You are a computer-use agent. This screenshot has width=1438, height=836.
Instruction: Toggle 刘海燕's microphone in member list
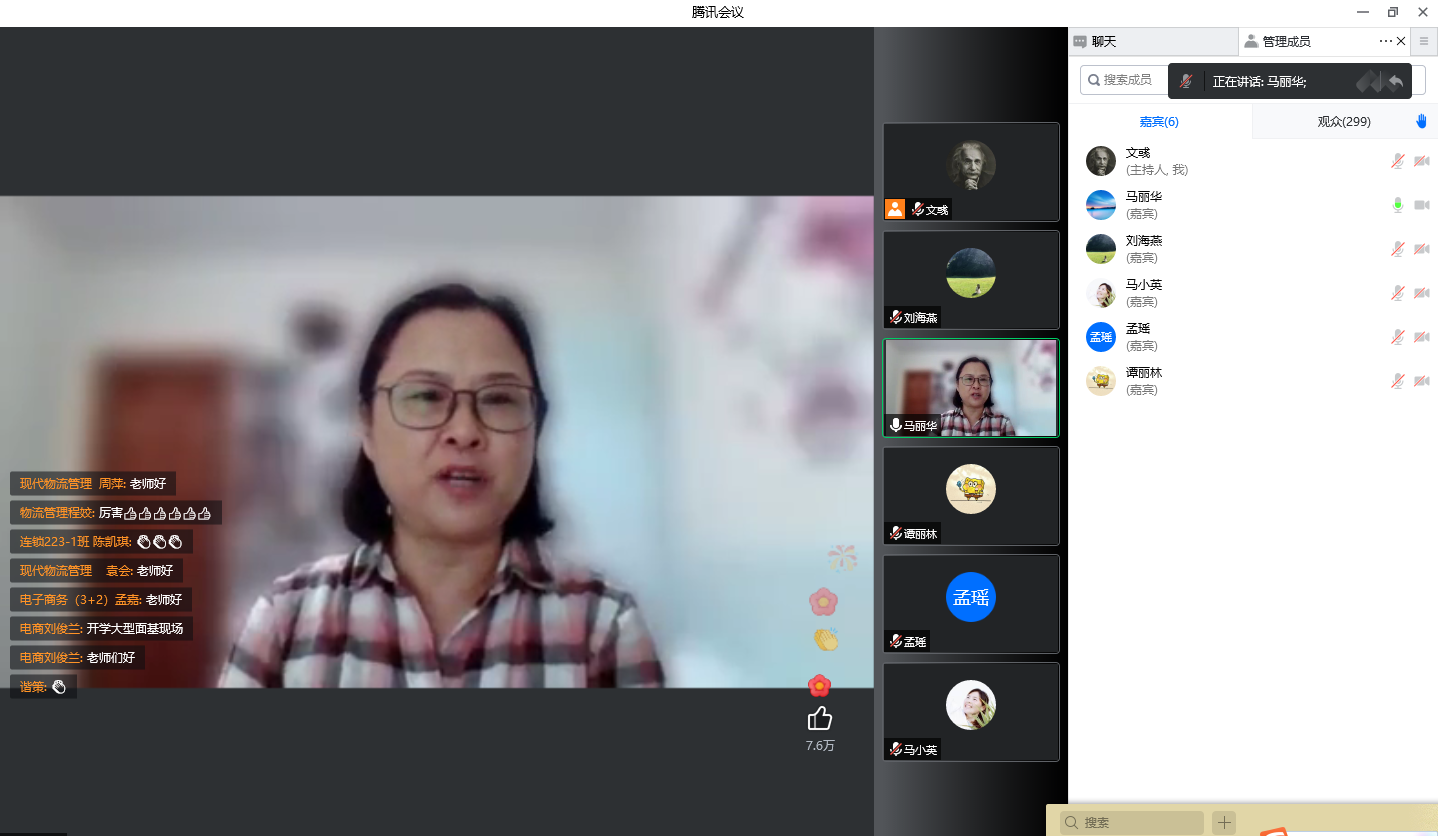tap(1398, 249)
